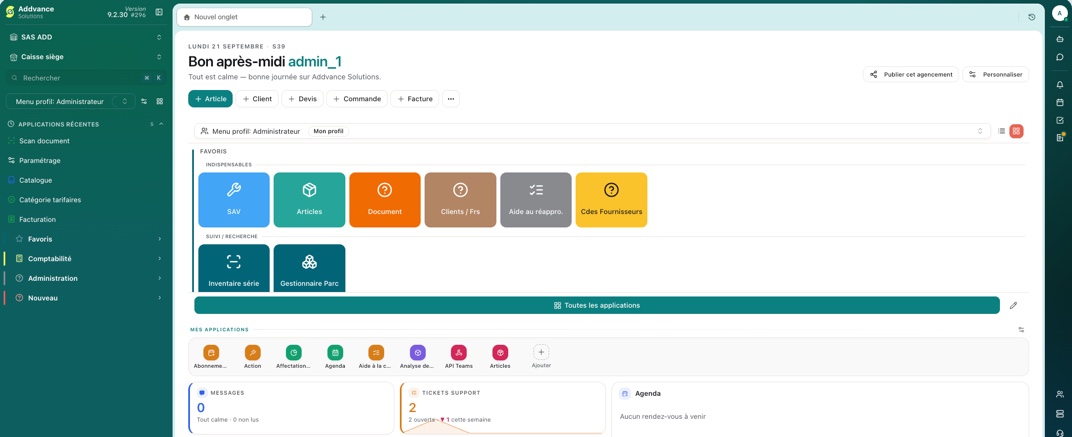Screen dimensions: 1072x437
Task: Launch the pink Articles app shortcut
Action: [500, 357]
